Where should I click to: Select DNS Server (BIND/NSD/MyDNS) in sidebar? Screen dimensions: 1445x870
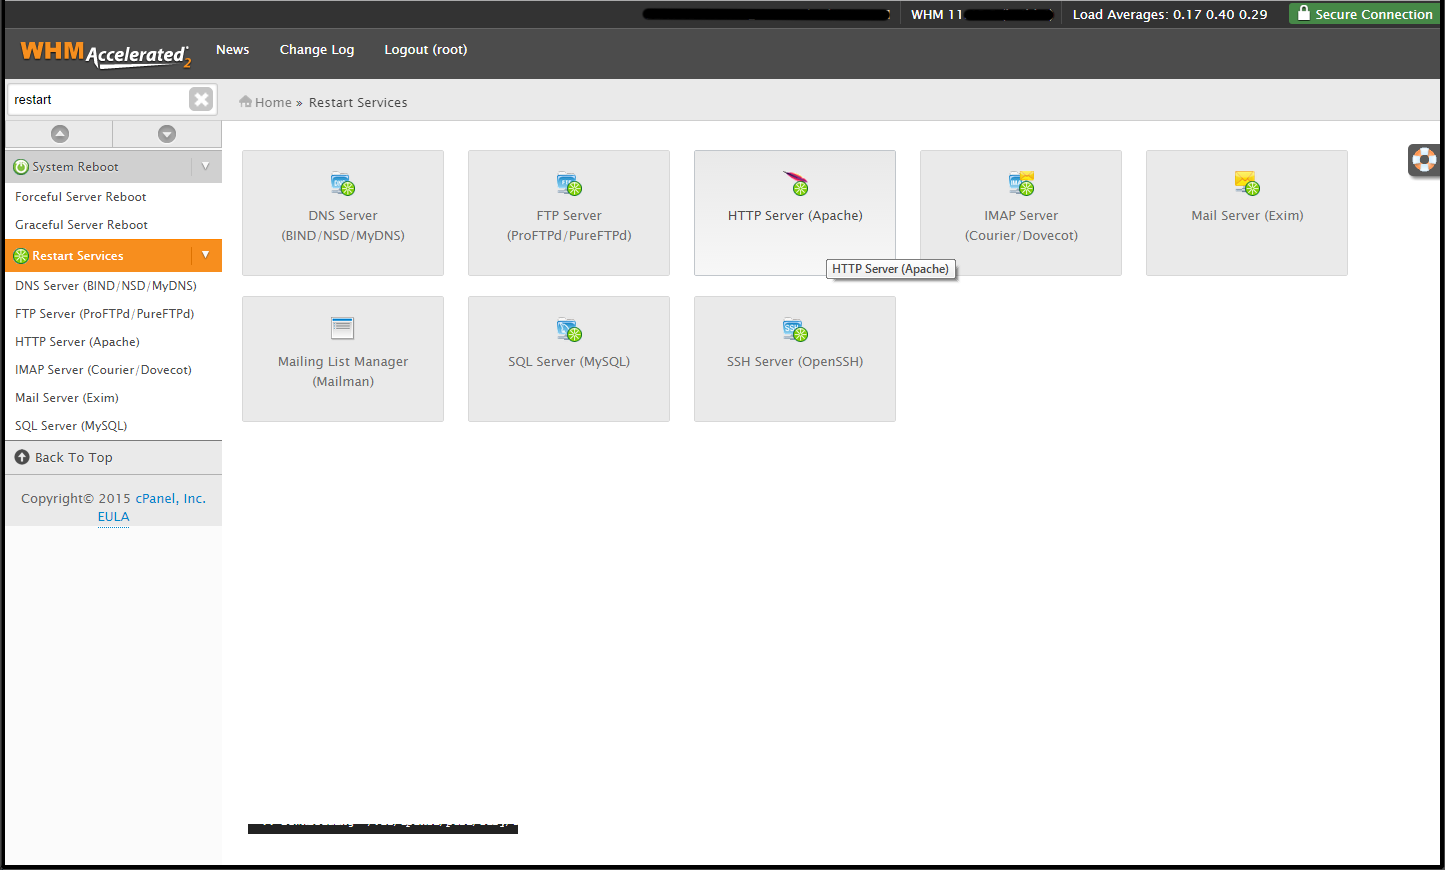pyautogui.click(x=106, y=286)
